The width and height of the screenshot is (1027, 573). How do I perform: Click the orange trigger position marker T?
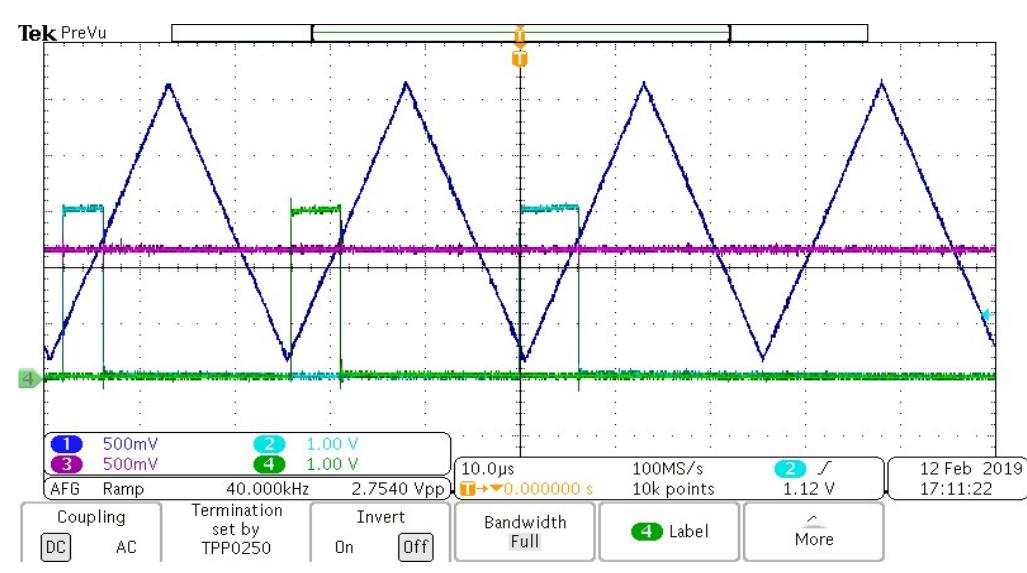pos(519,59)
